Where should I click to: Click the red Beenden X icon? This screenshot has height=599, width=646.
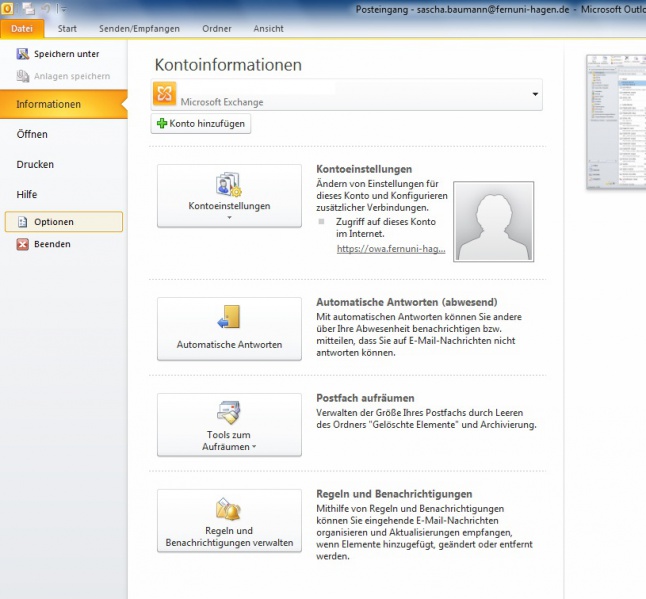coord(23,244)
